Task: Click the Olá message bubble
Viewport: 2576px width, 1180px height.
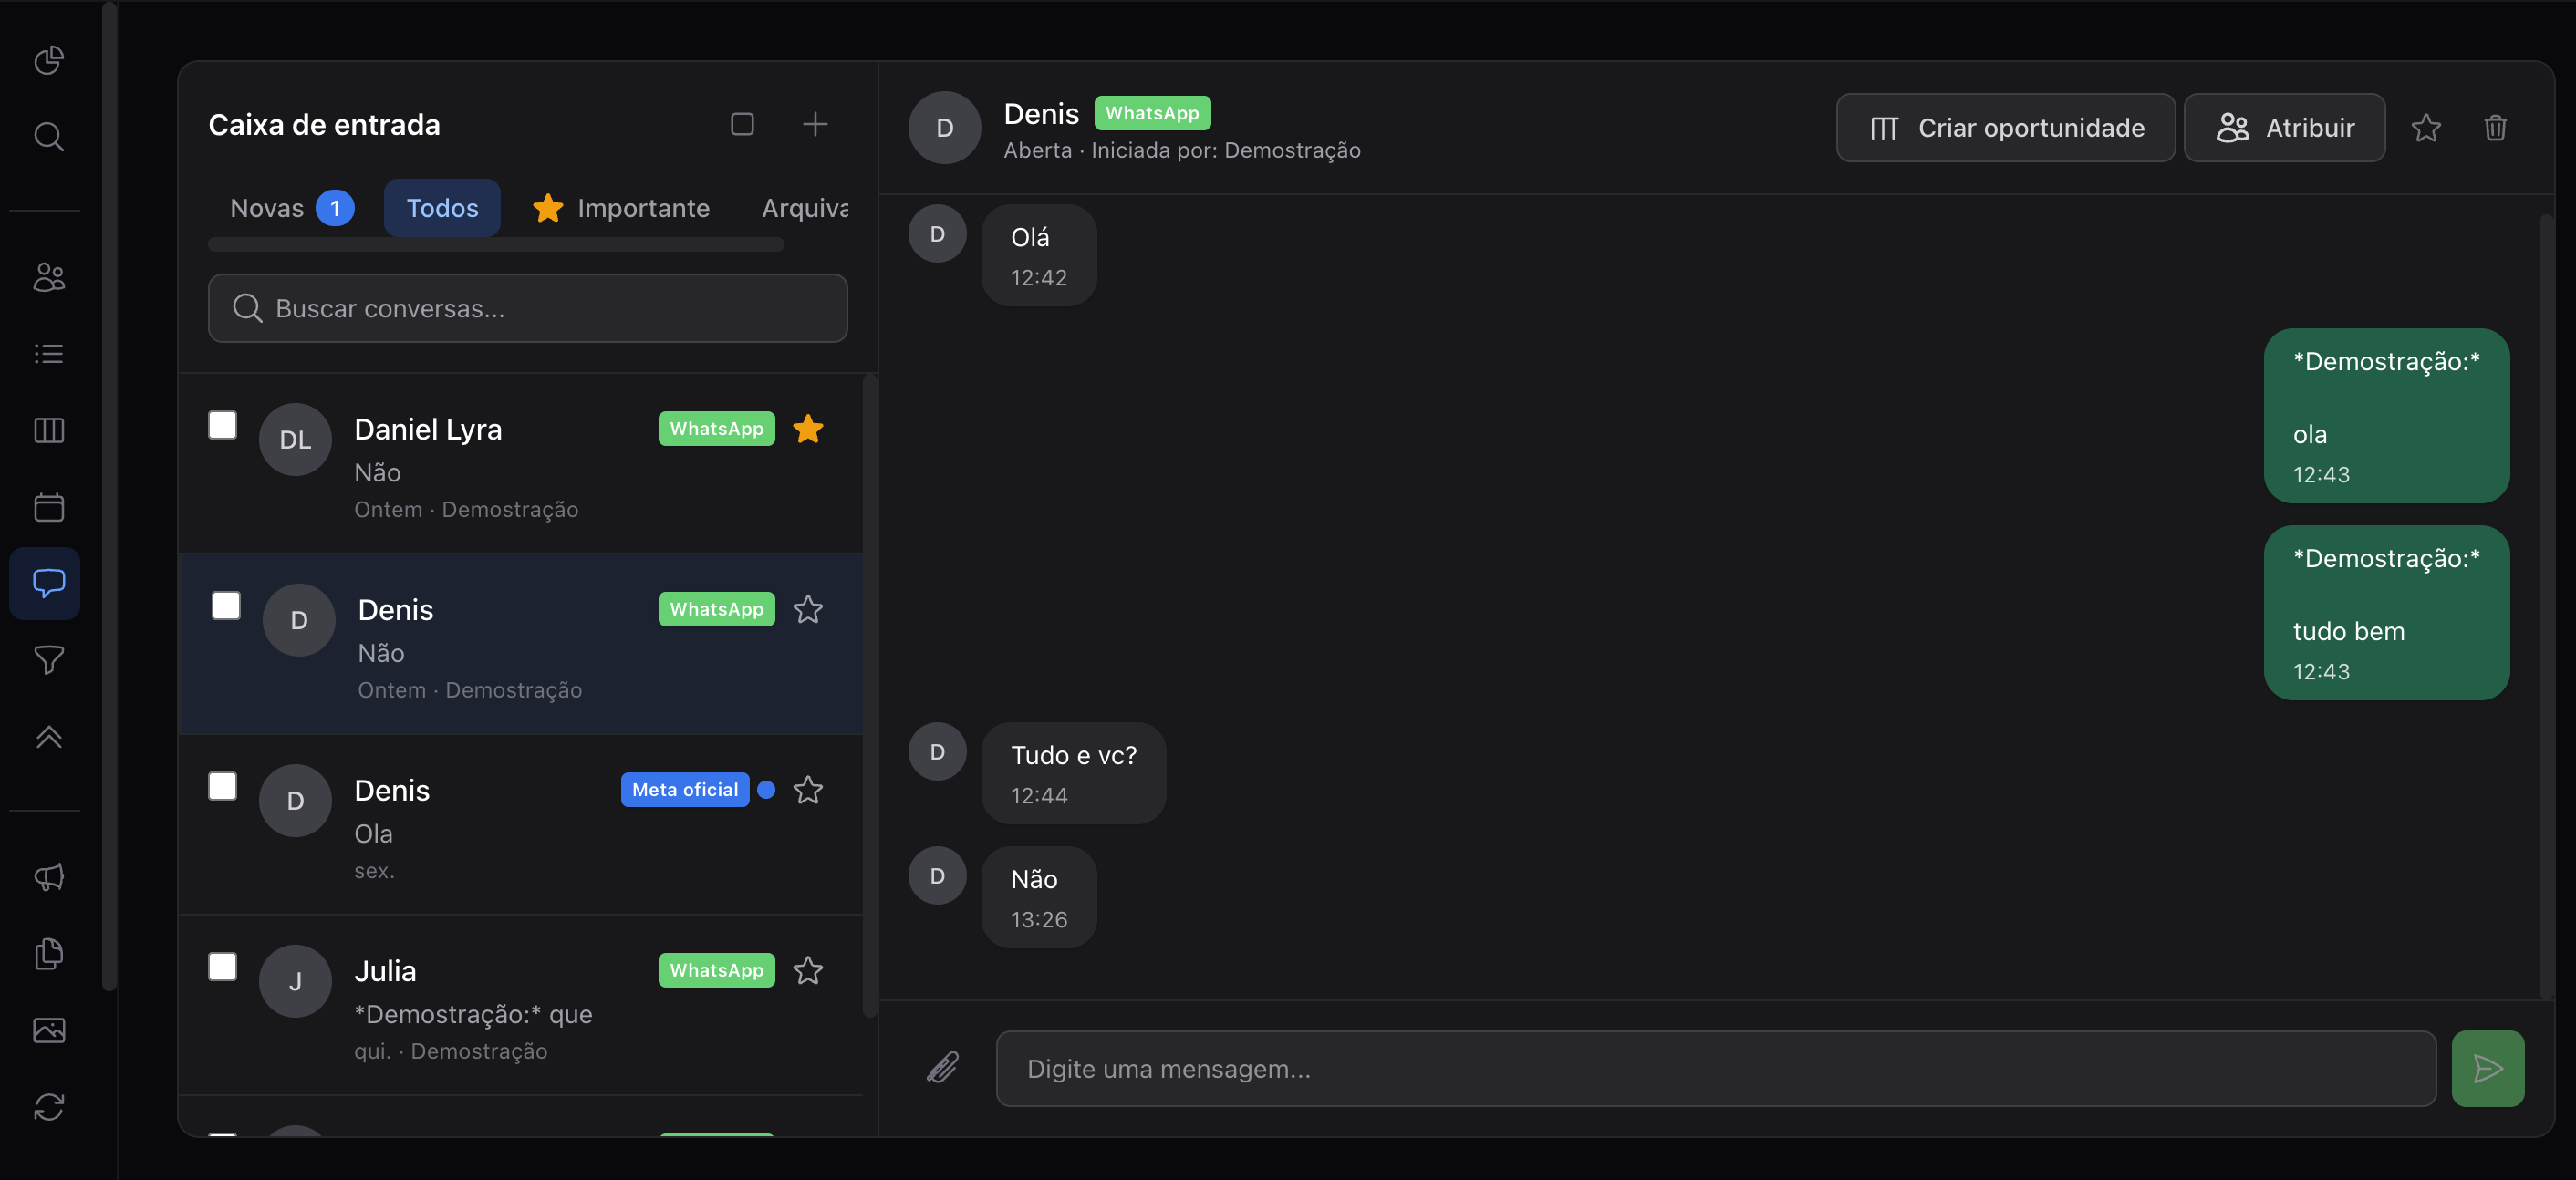Action: point(1039,256)
